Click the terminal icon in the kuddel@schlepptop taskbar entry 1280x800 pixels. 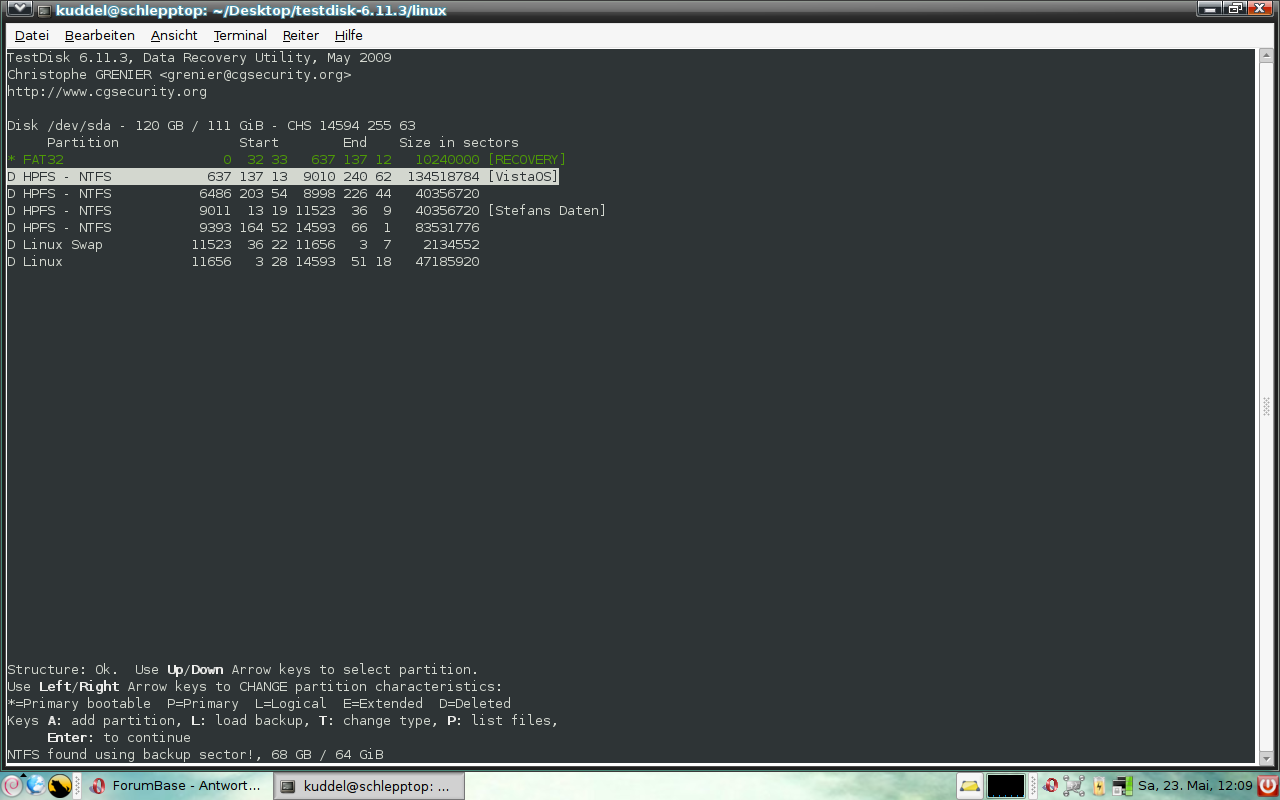(288, 786)
